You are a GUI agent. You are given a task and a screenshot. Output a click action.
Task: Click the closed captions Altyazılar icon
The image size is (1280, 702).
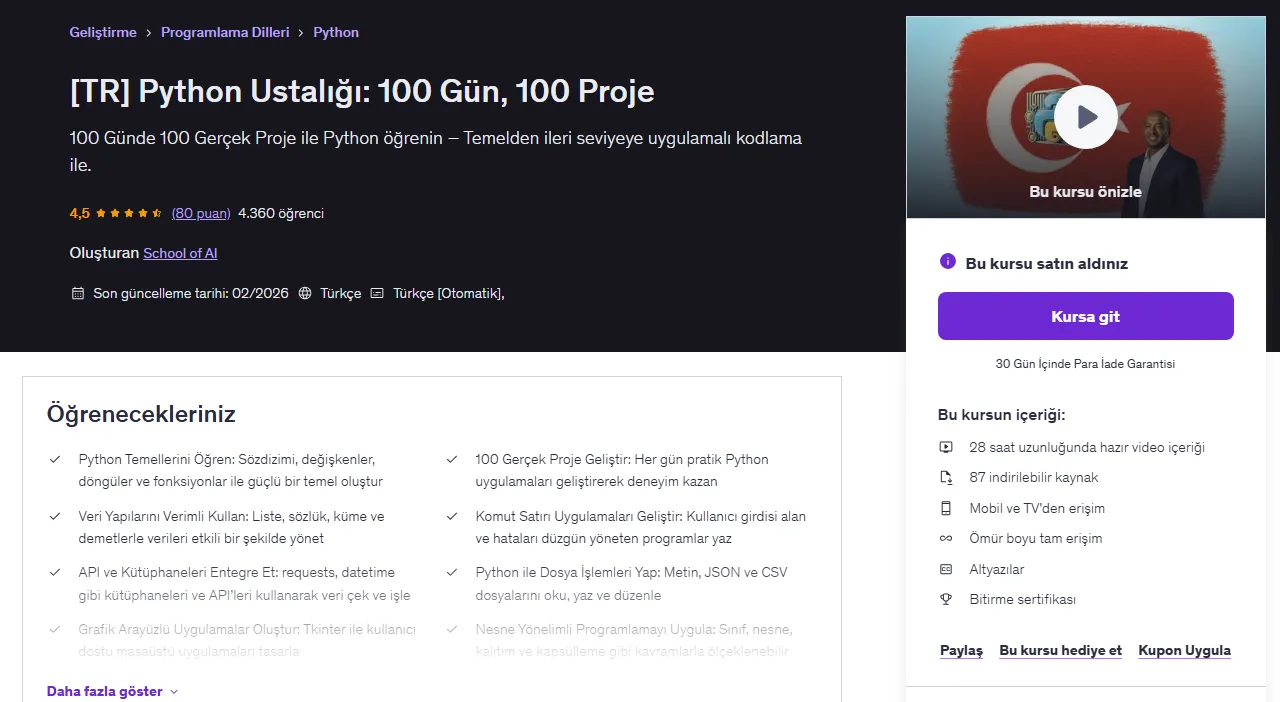point(946,569)
